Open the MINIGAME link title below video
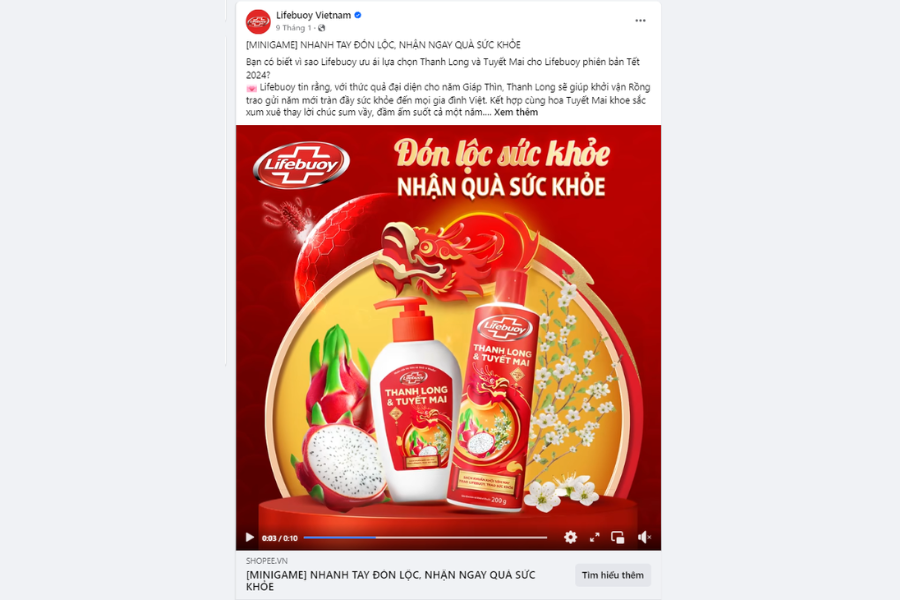Screen dimensions: 900x600 [x=390, y=580]
